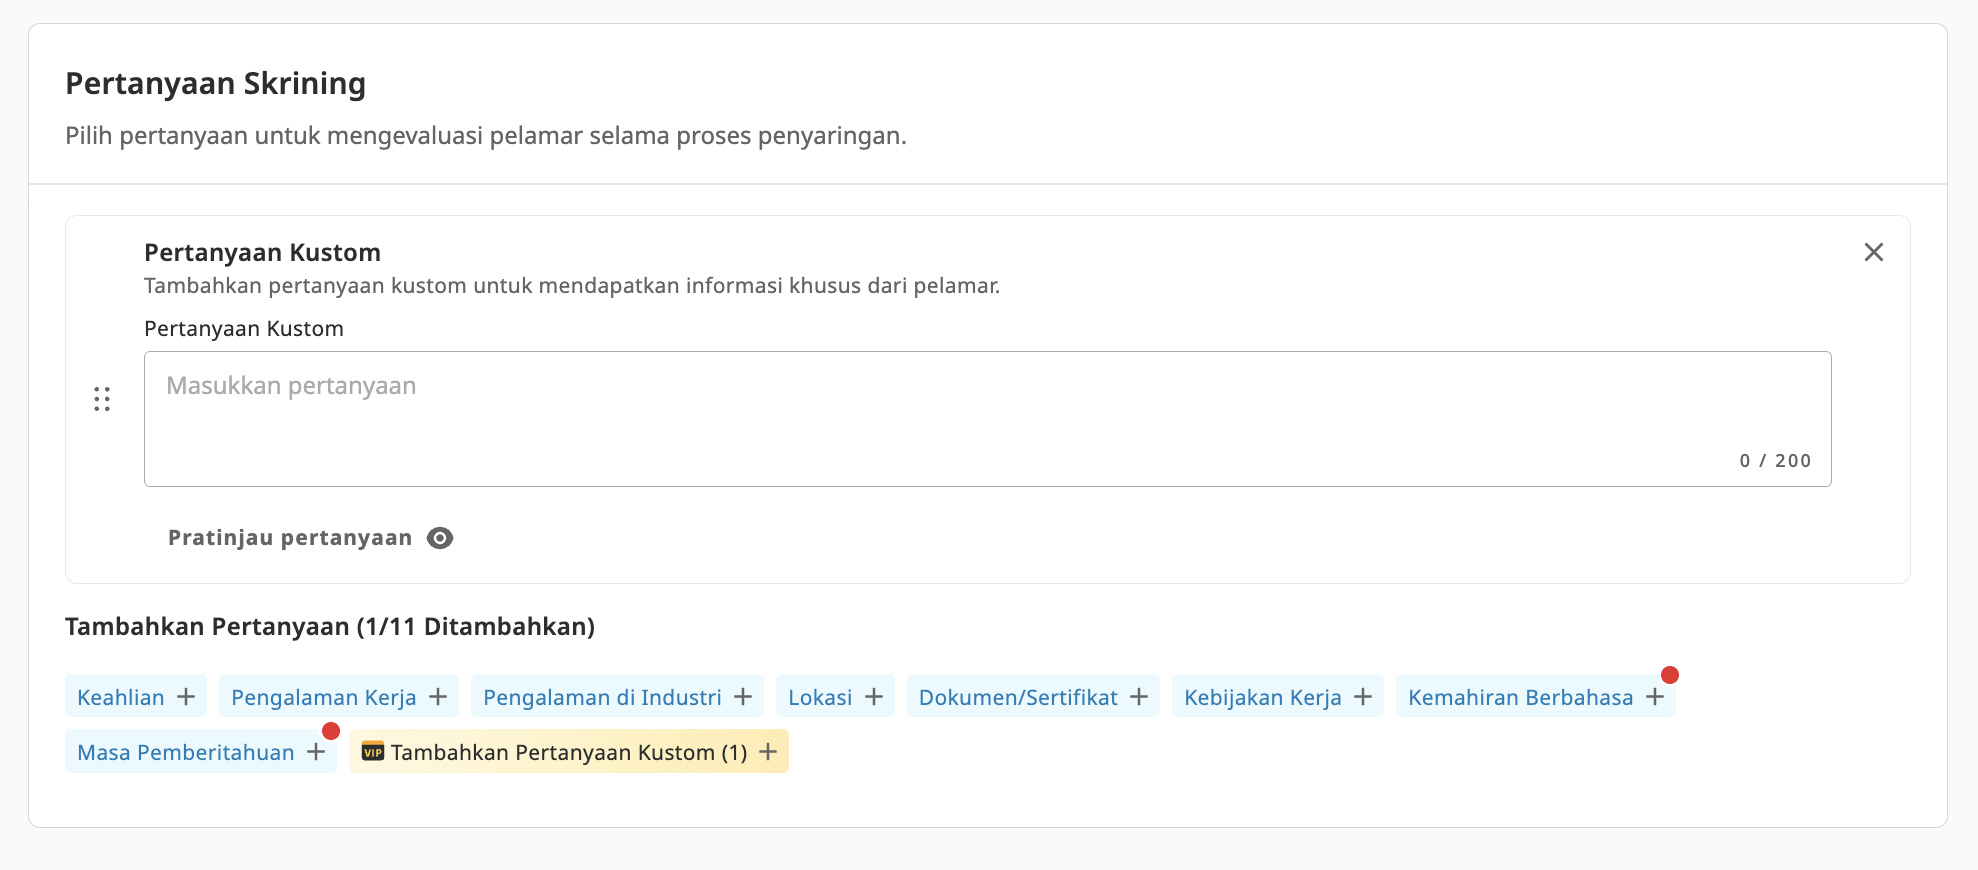
Task: Add the Kebijakan Kerja question
Action: pyautogui.click(x=1278, y=696)
